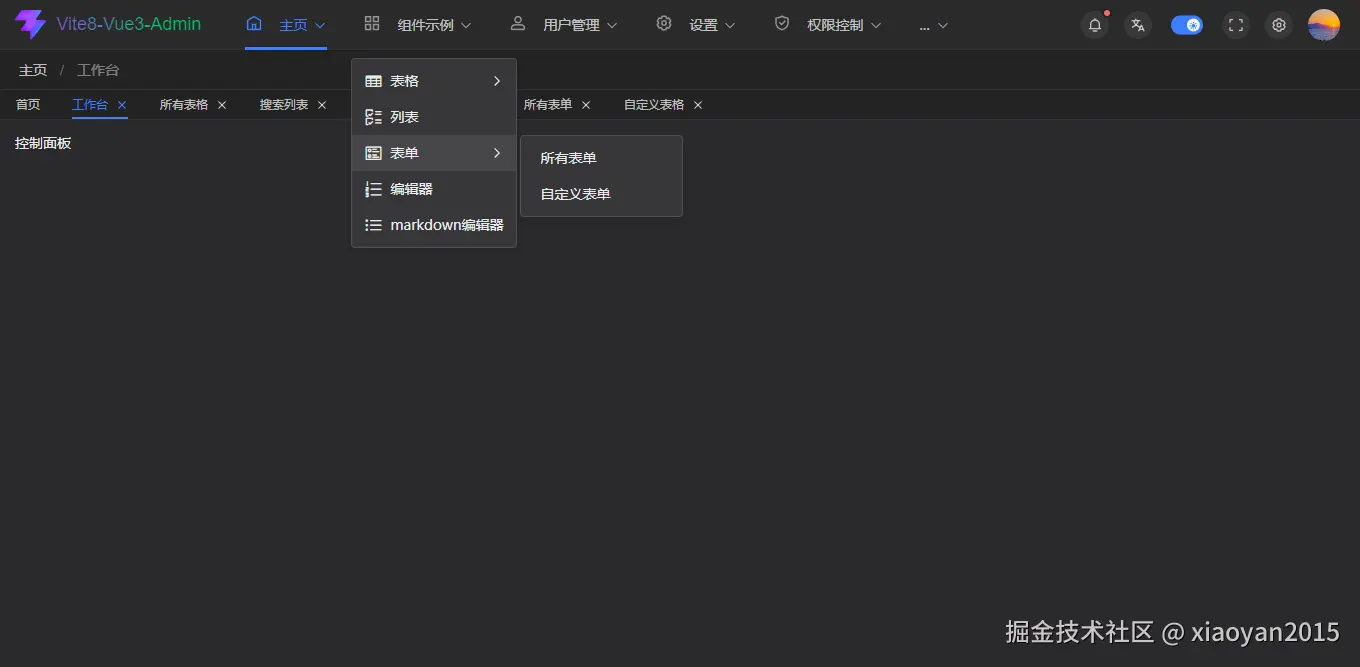
Task: Click 工作台 in the breadcrumb
Action: coord(98,70)
